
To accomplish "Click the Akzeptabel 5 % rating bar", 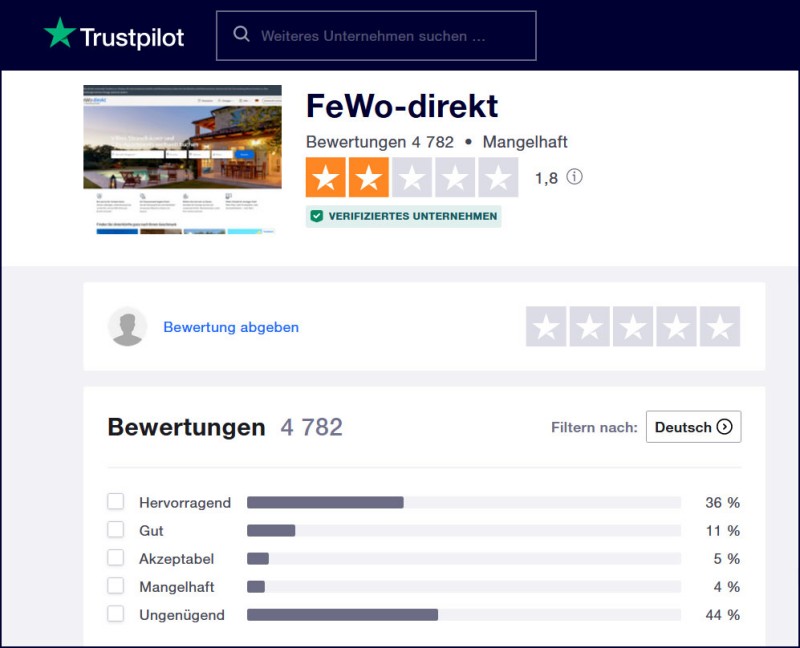I will (x=464, y=559).
